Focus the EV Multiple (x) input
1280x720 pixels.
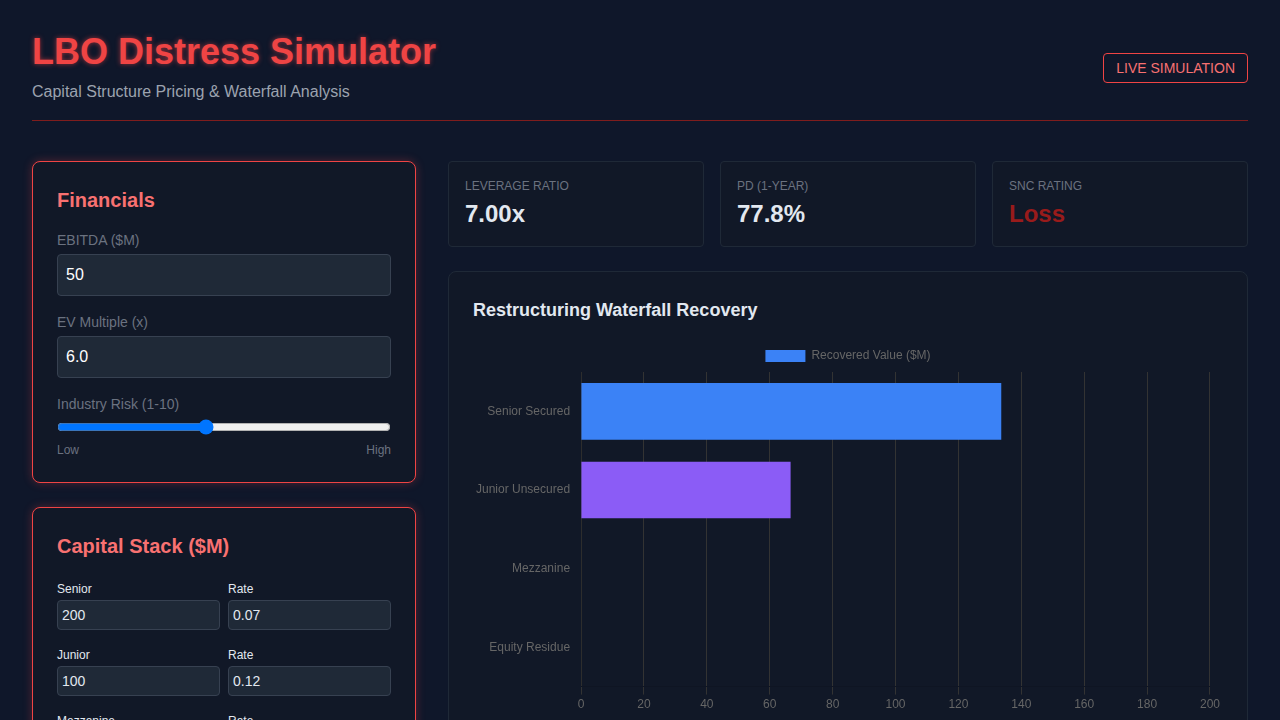click(224, 357)
